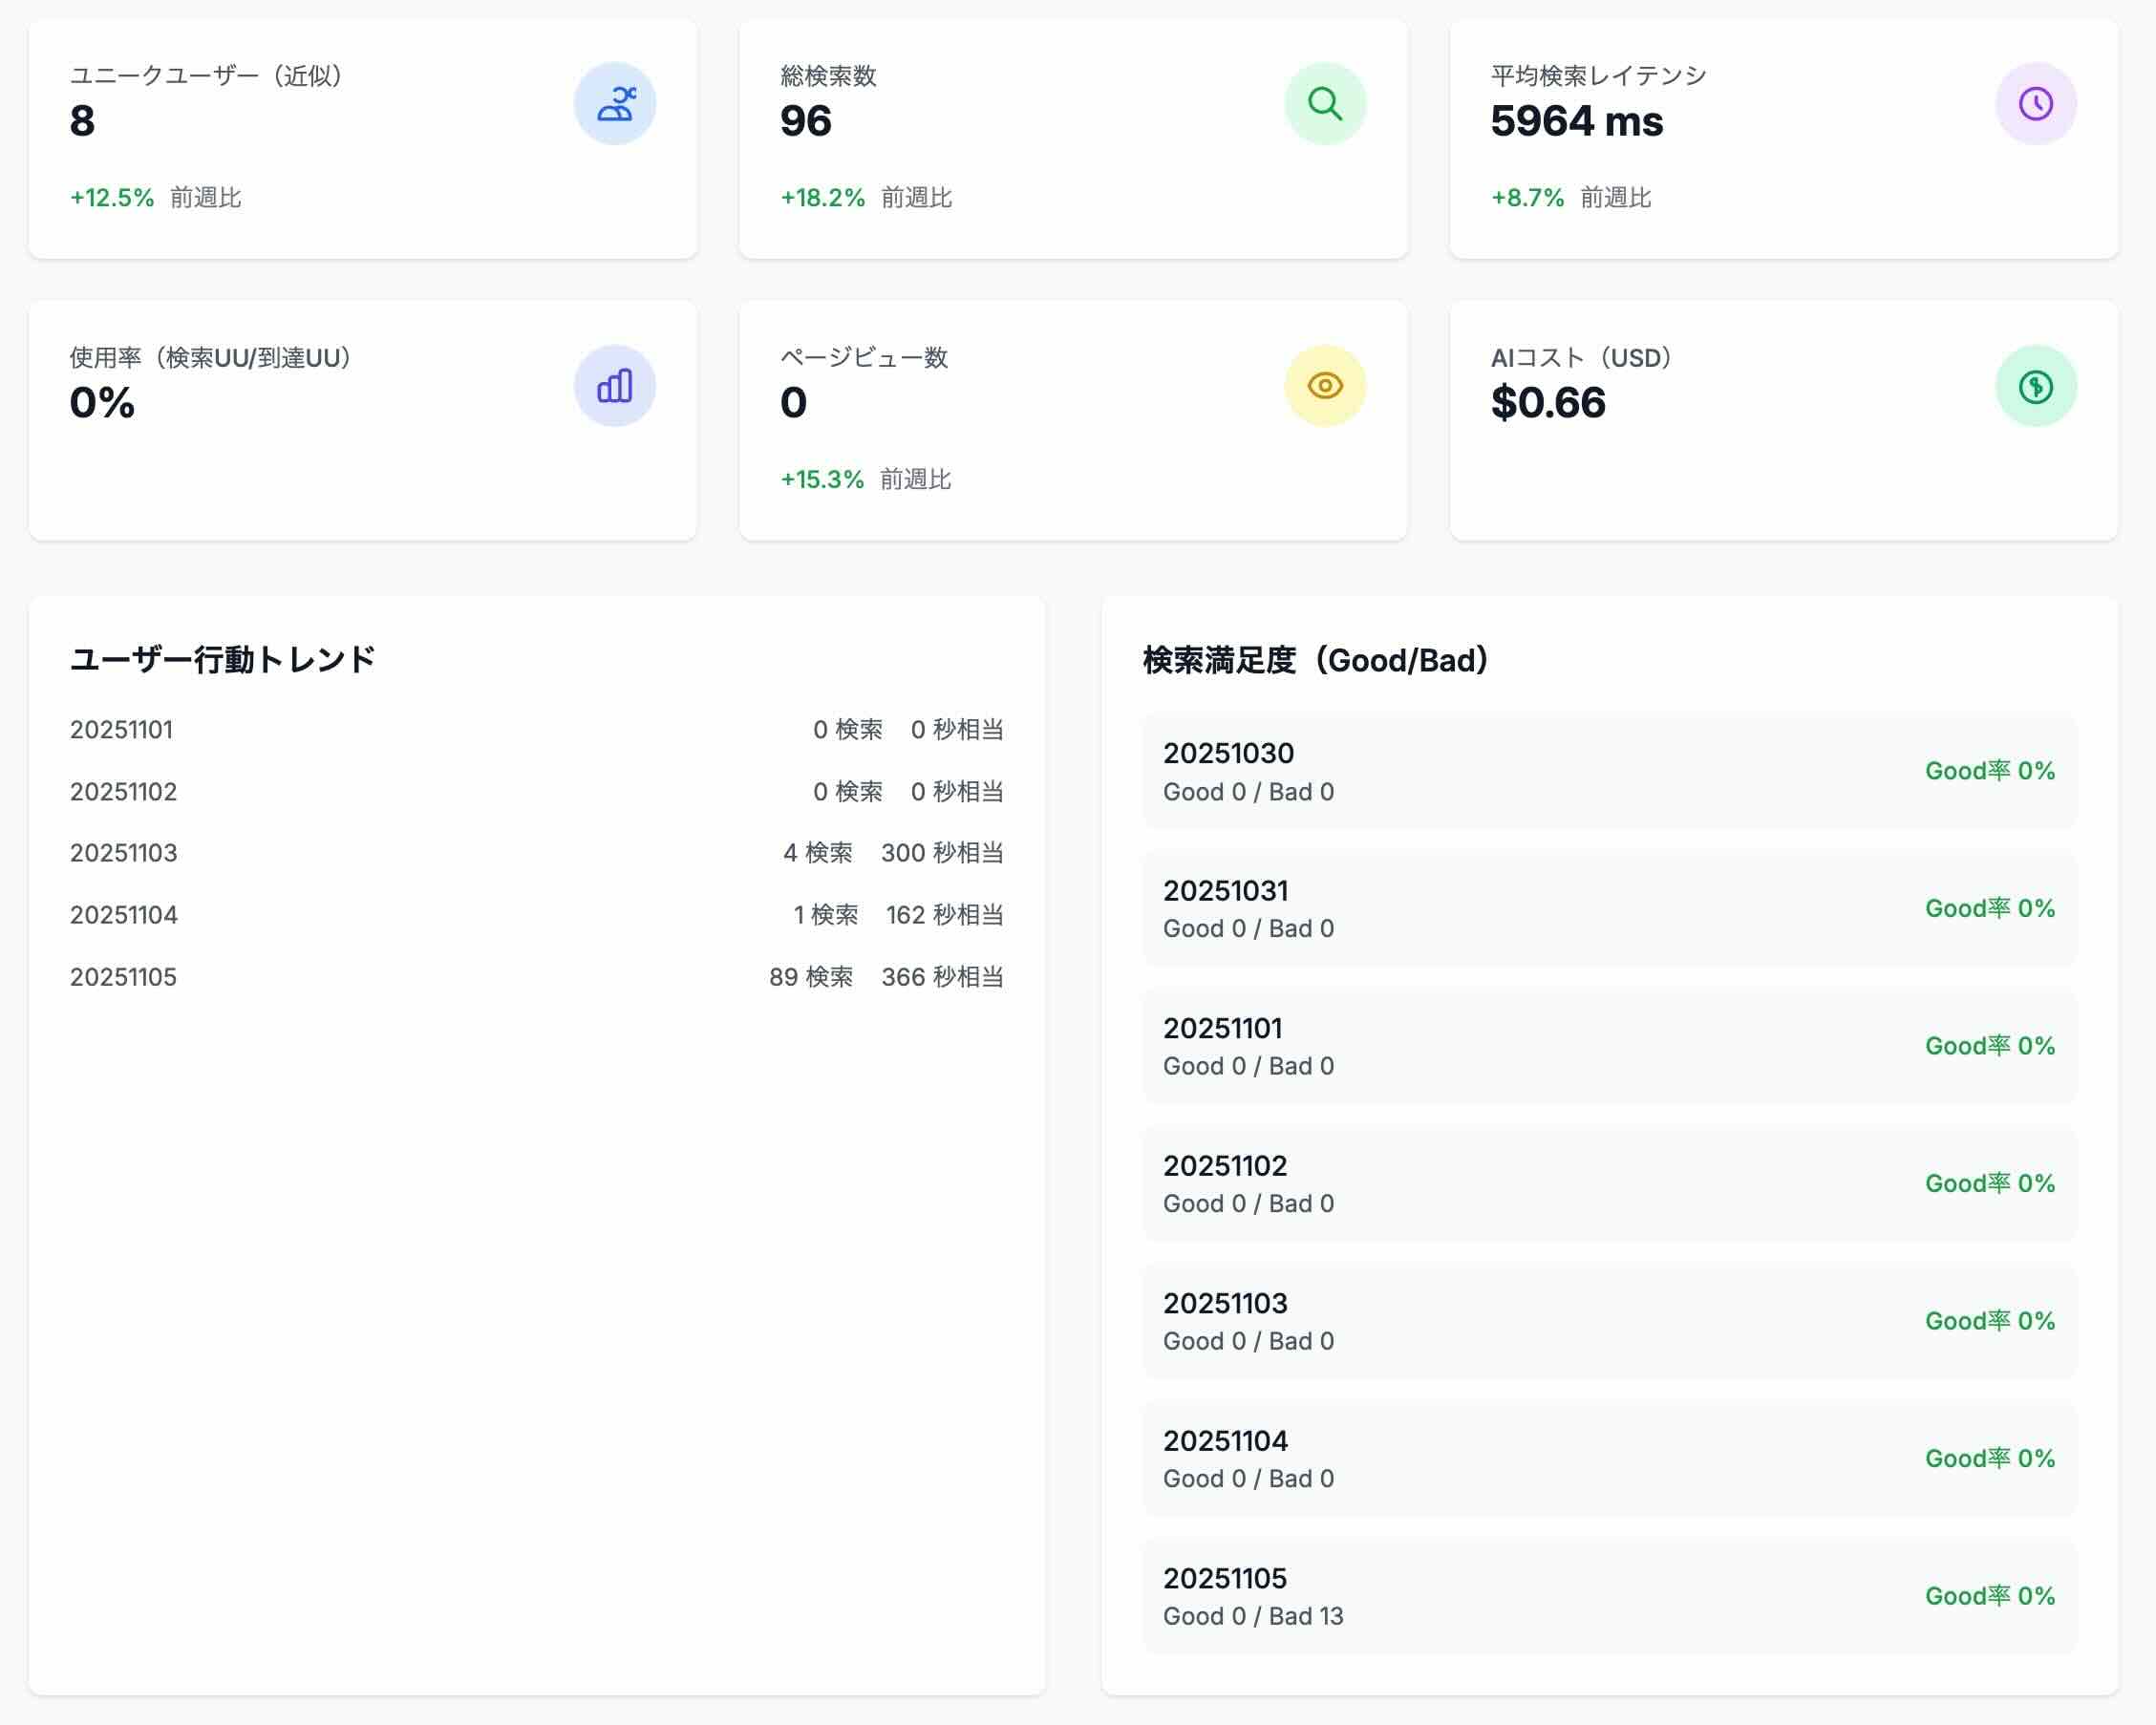The image size is (2156, 1725).
Task: Click the +18.2% week-over-week change text
Action: click(x=822, y=198)
